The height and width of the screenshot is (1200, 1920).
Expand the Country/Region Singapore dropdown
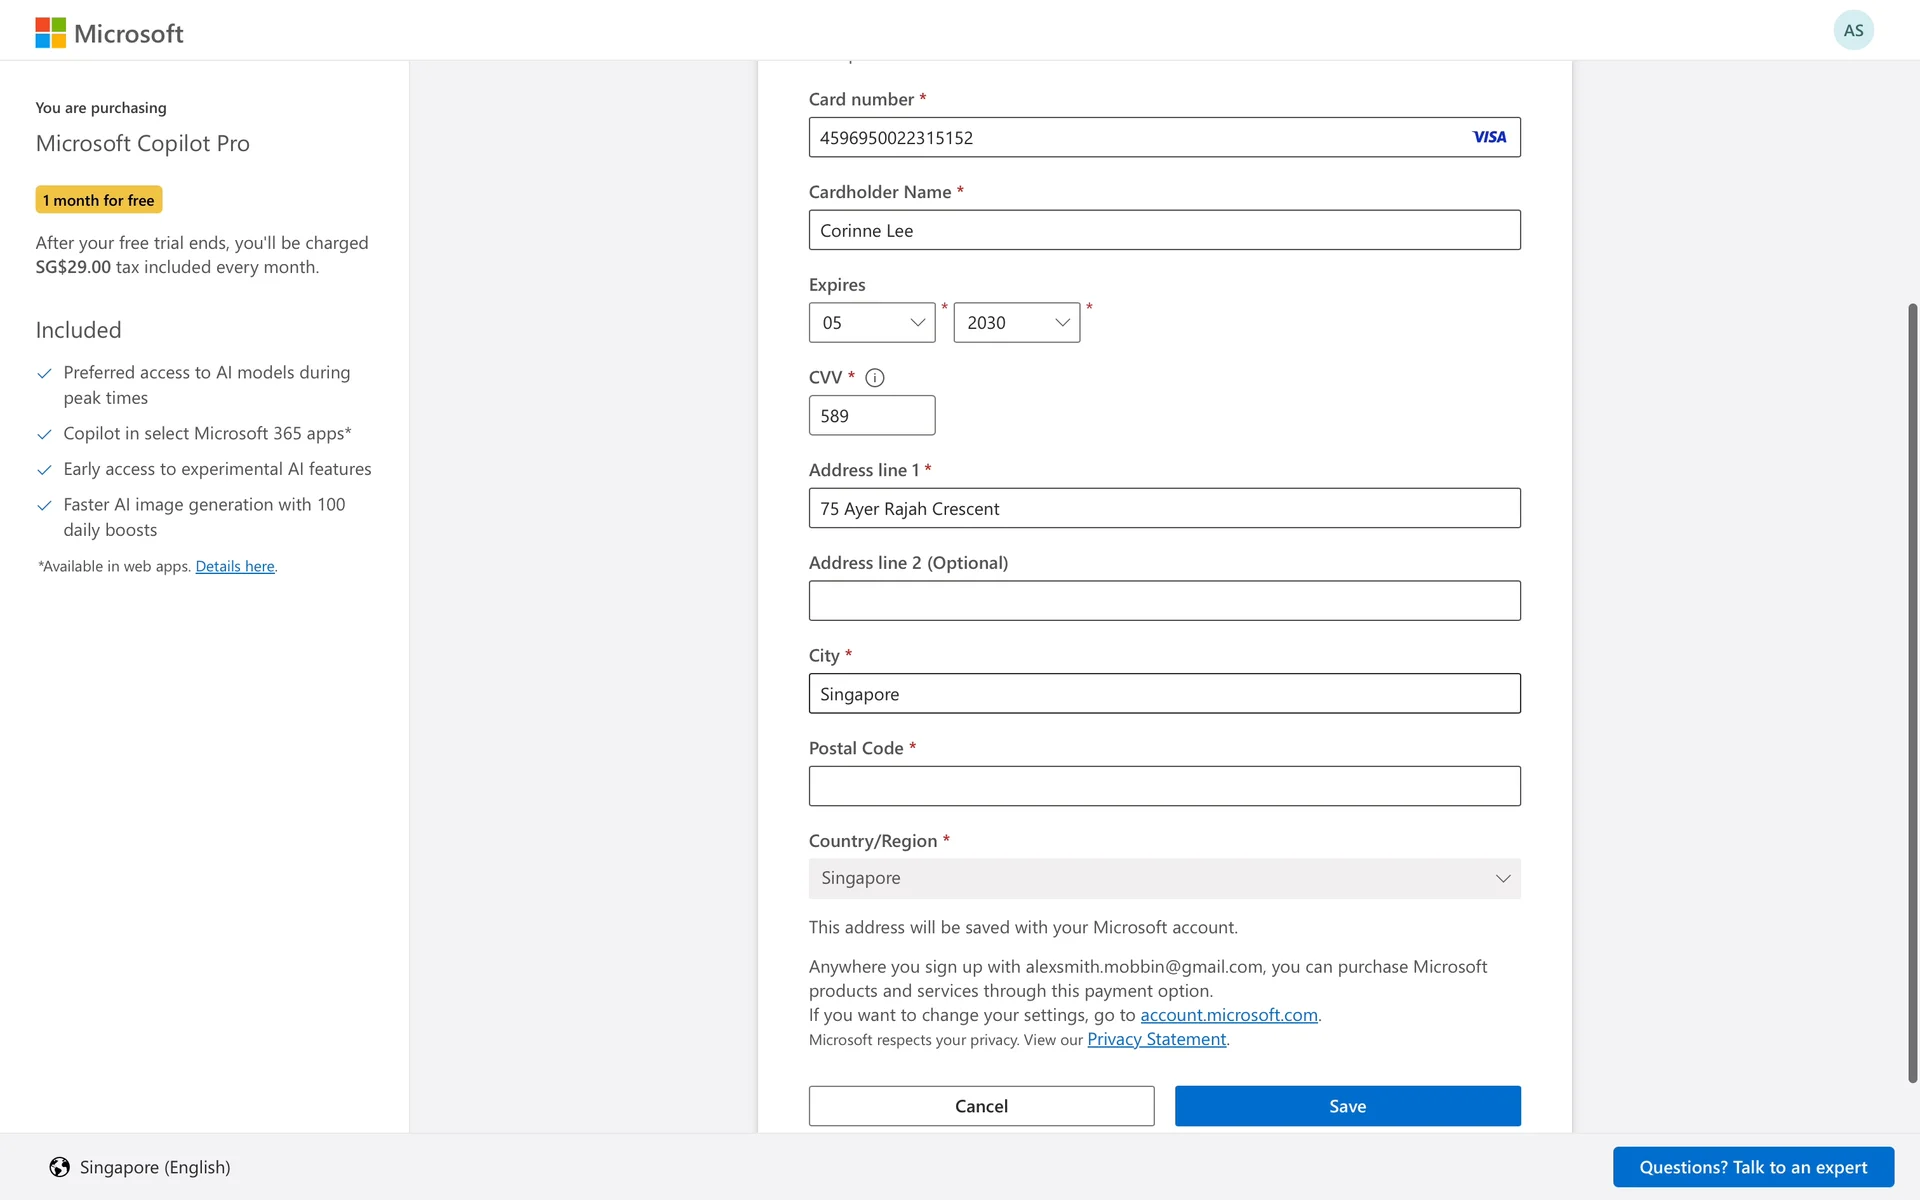(x=1164, y=878)
